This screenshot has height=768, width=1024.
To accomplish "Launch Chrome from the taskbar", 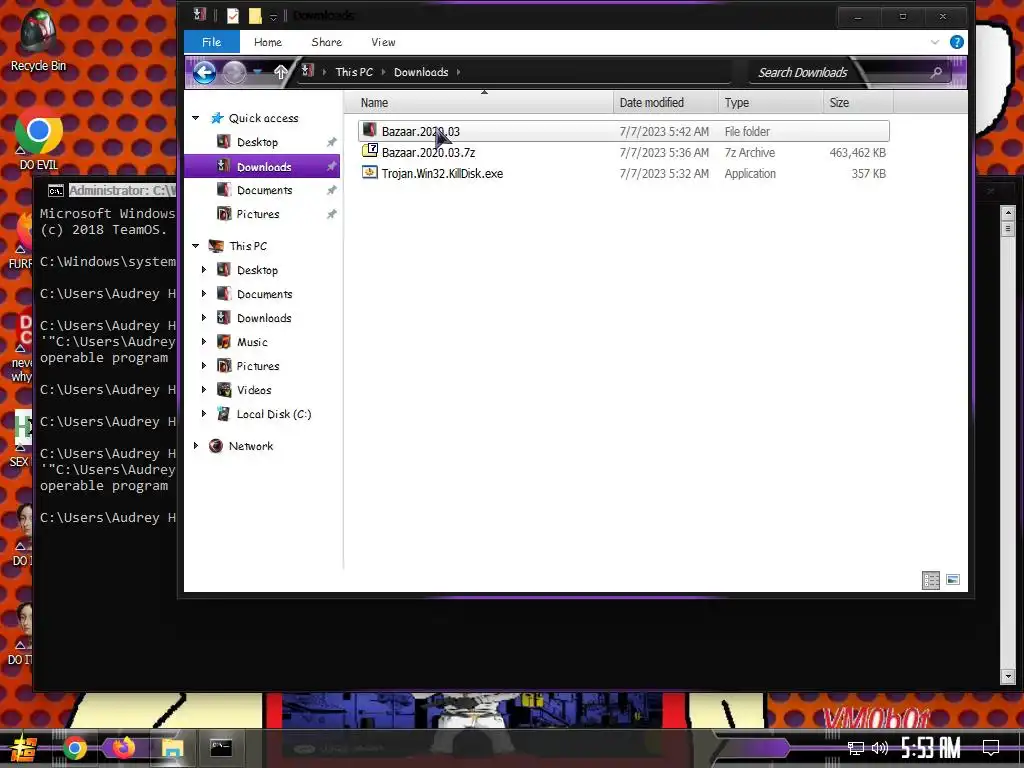I will [75, 748].
